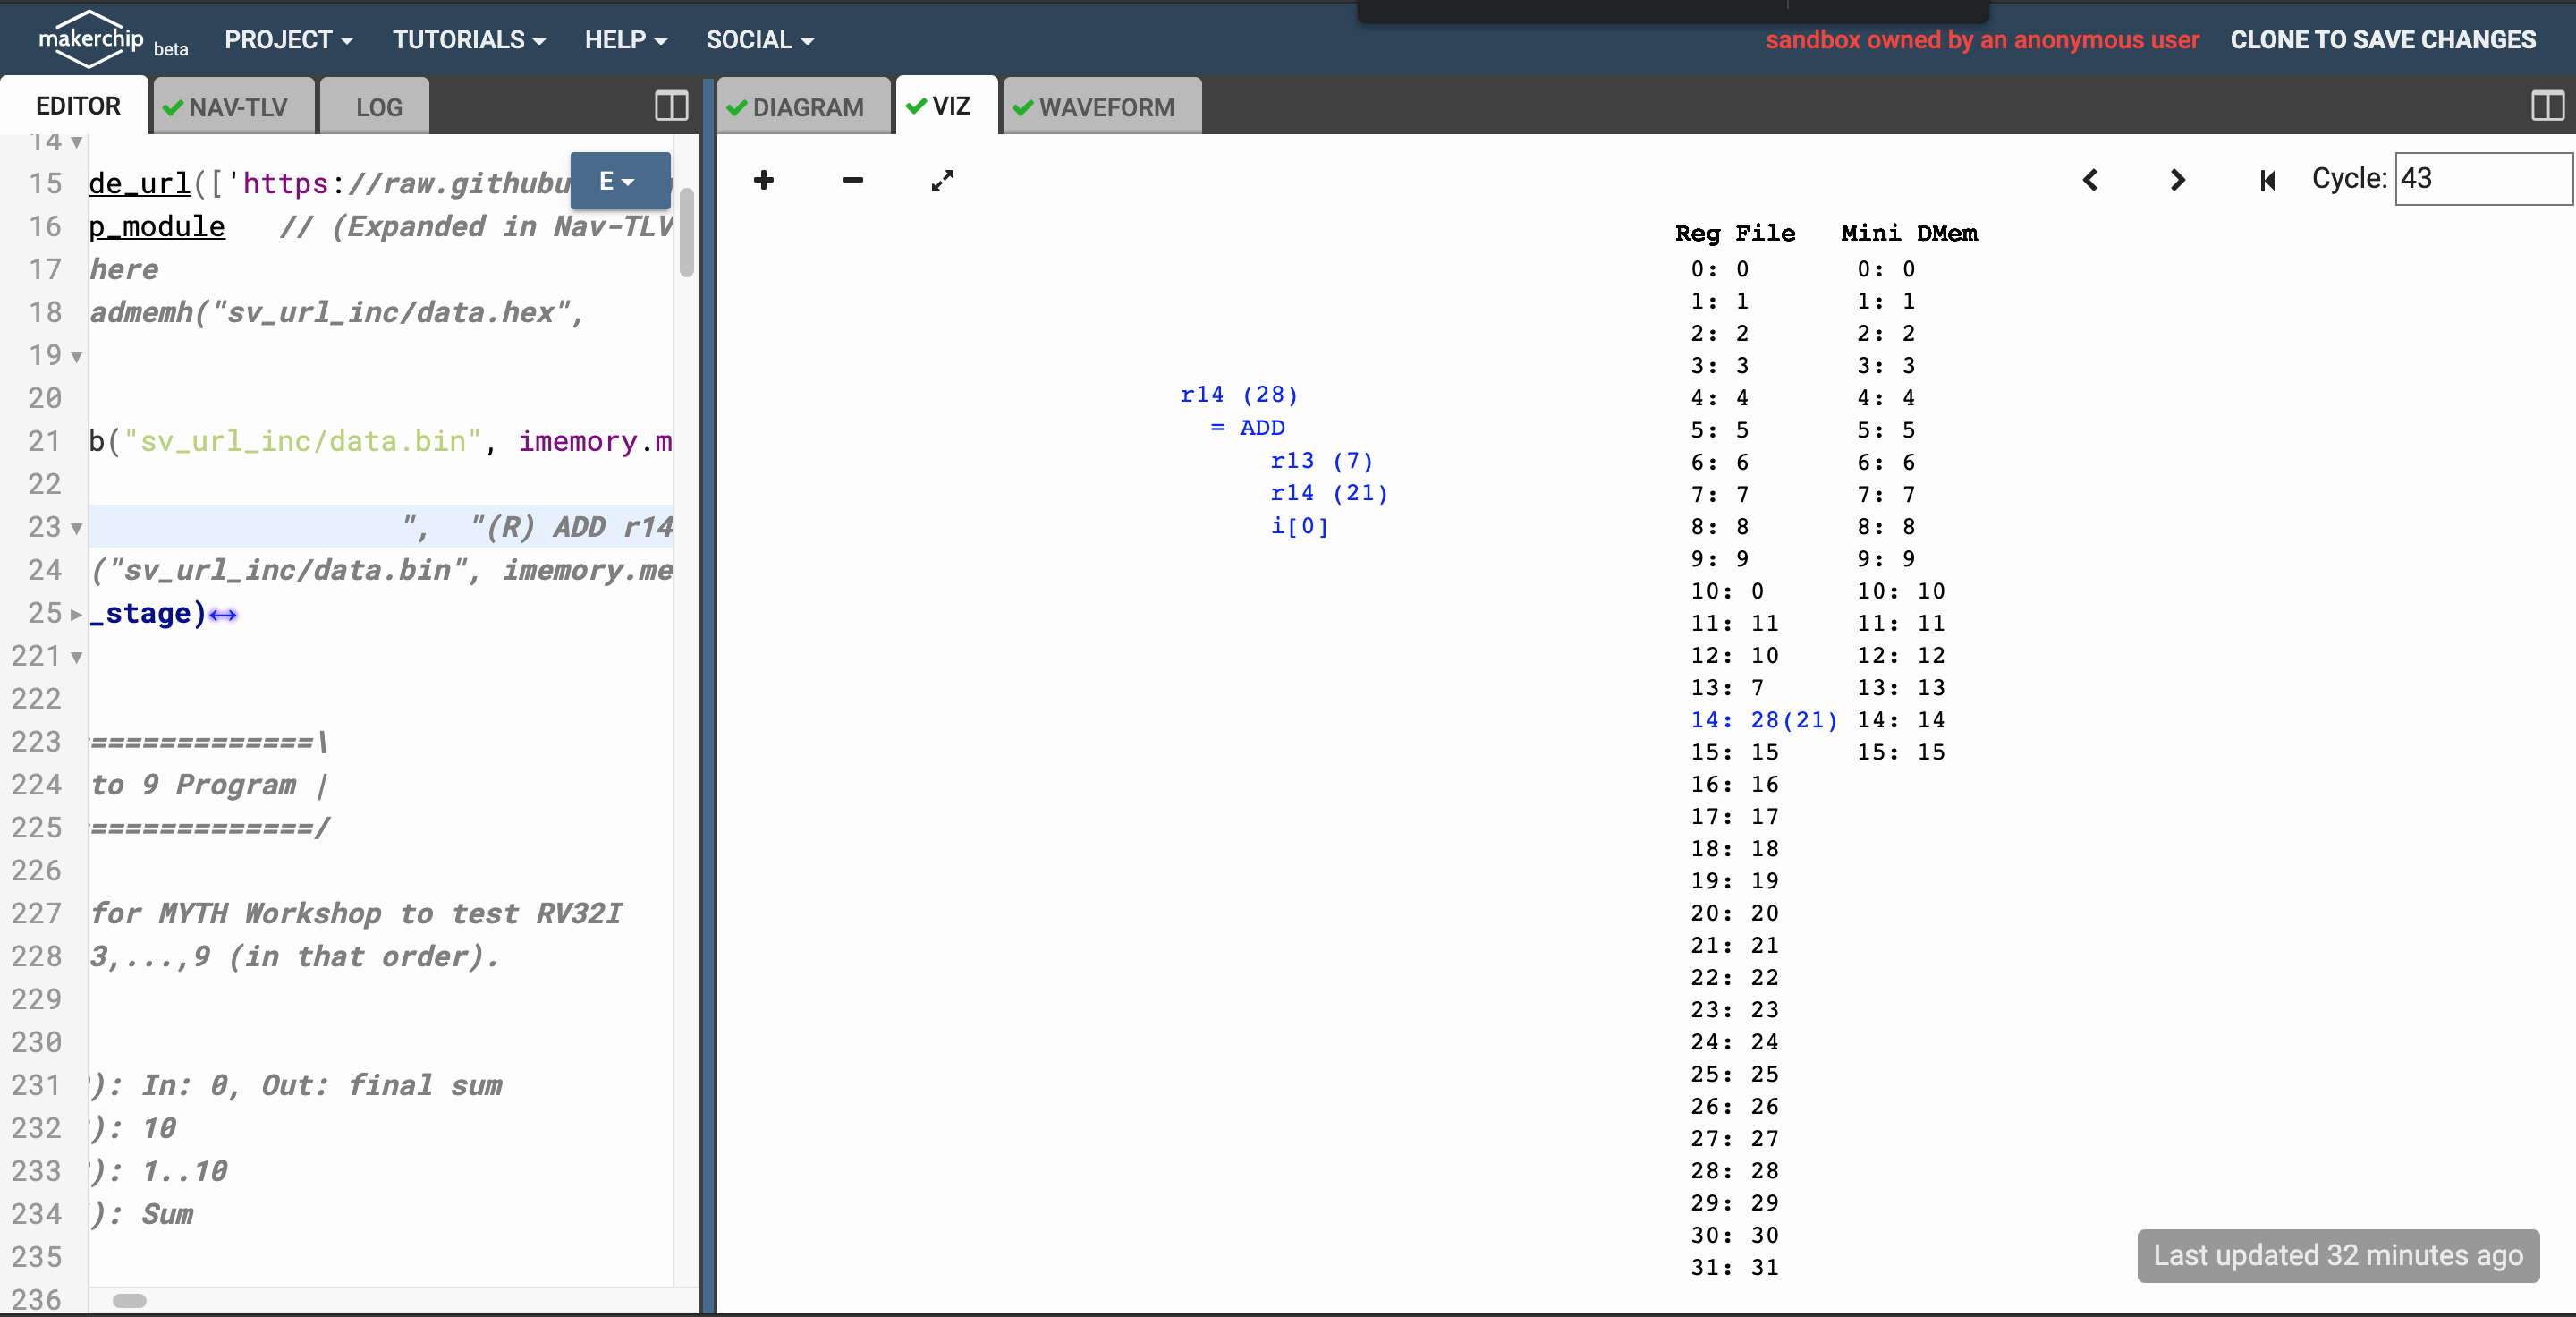Expand folded code at line 25
This screenshot has width=2576, height=1317.
(x=77, y=614)
